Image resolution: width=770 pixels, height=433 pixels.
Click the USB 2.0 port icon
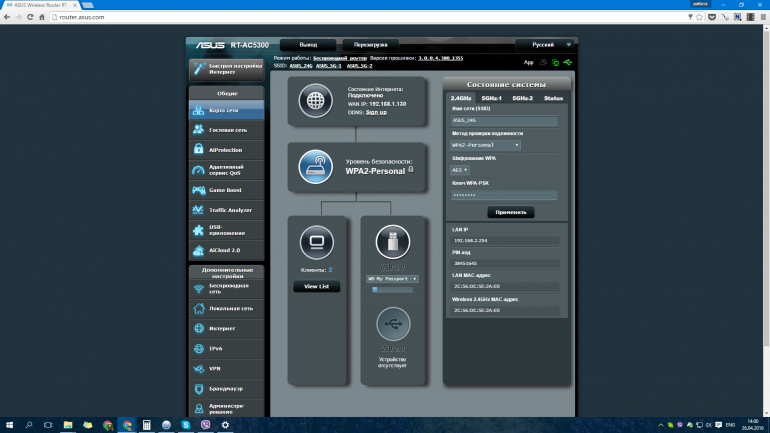click(393, 324)
